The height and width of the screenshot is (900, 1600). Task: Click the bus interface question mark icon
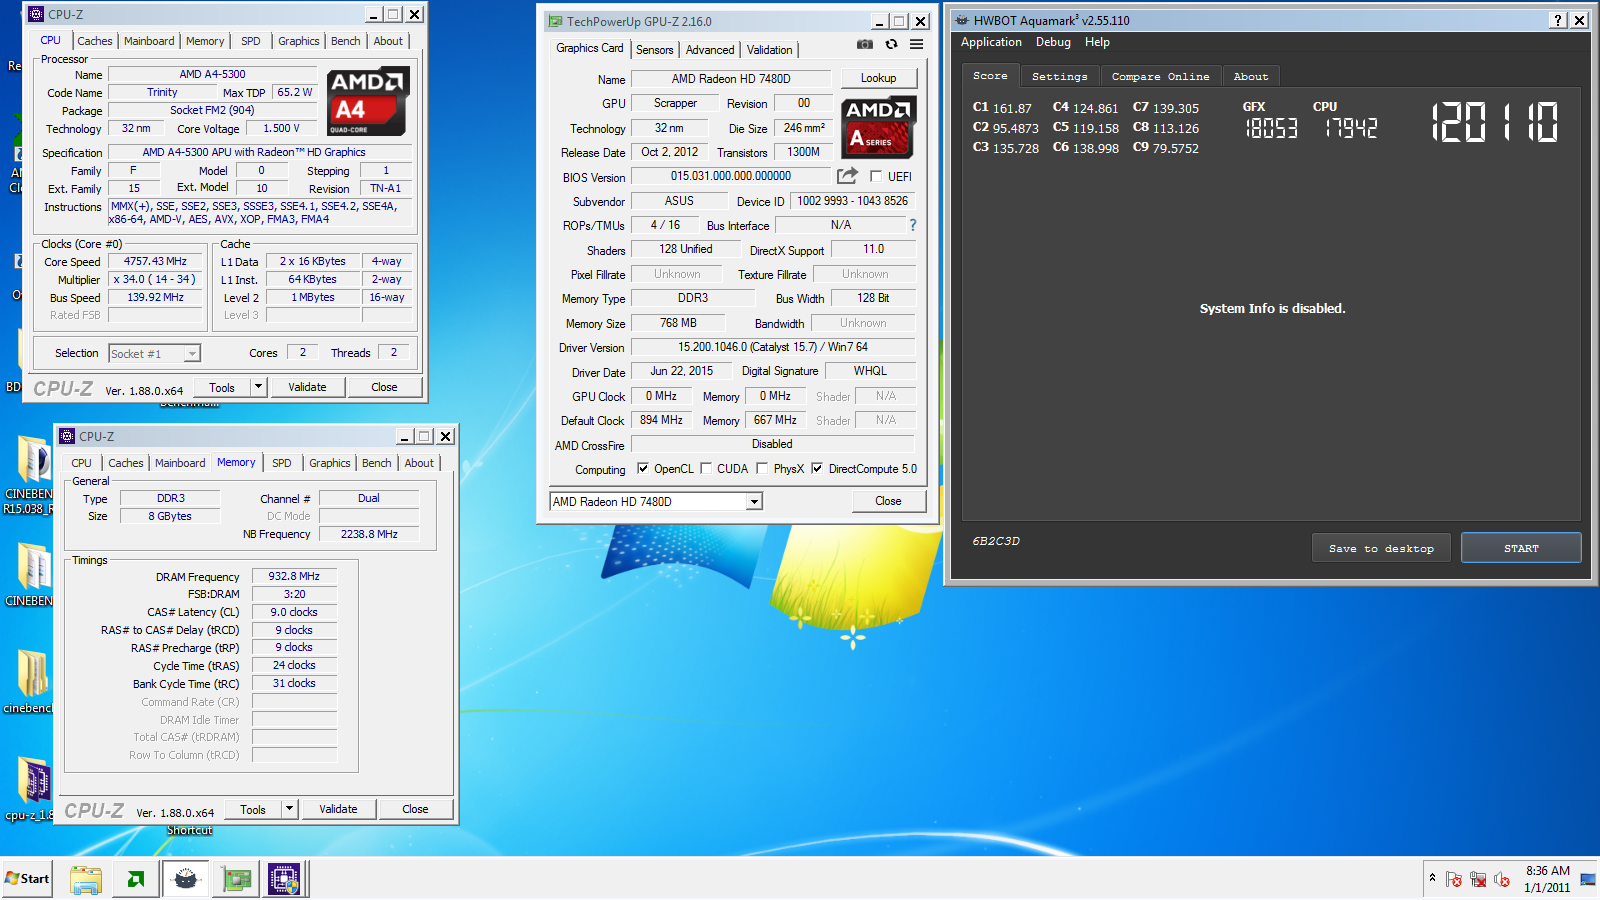click(x=912, y=225)
